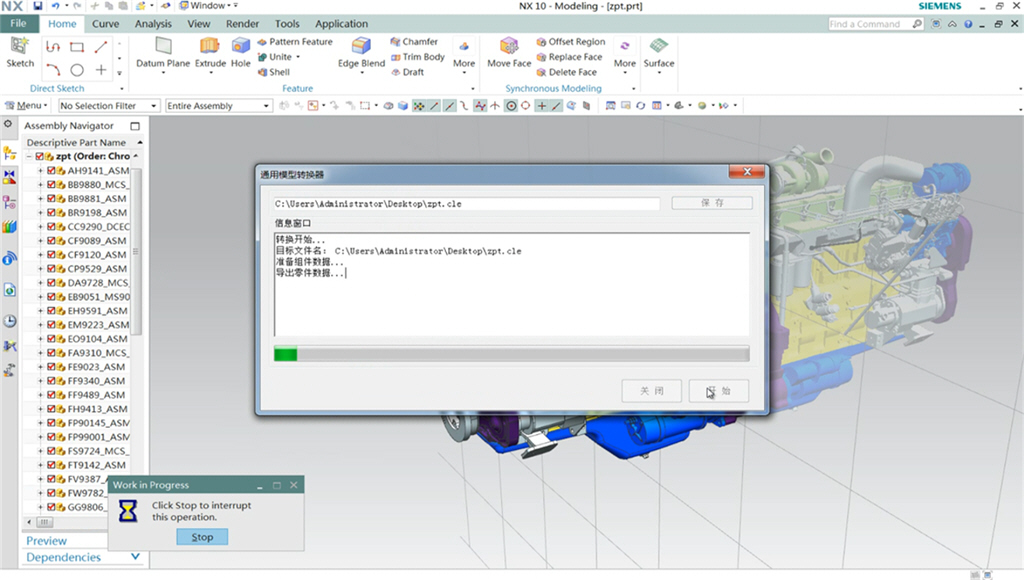
Task: Click the Pattern Feature command
Action: 295,41
